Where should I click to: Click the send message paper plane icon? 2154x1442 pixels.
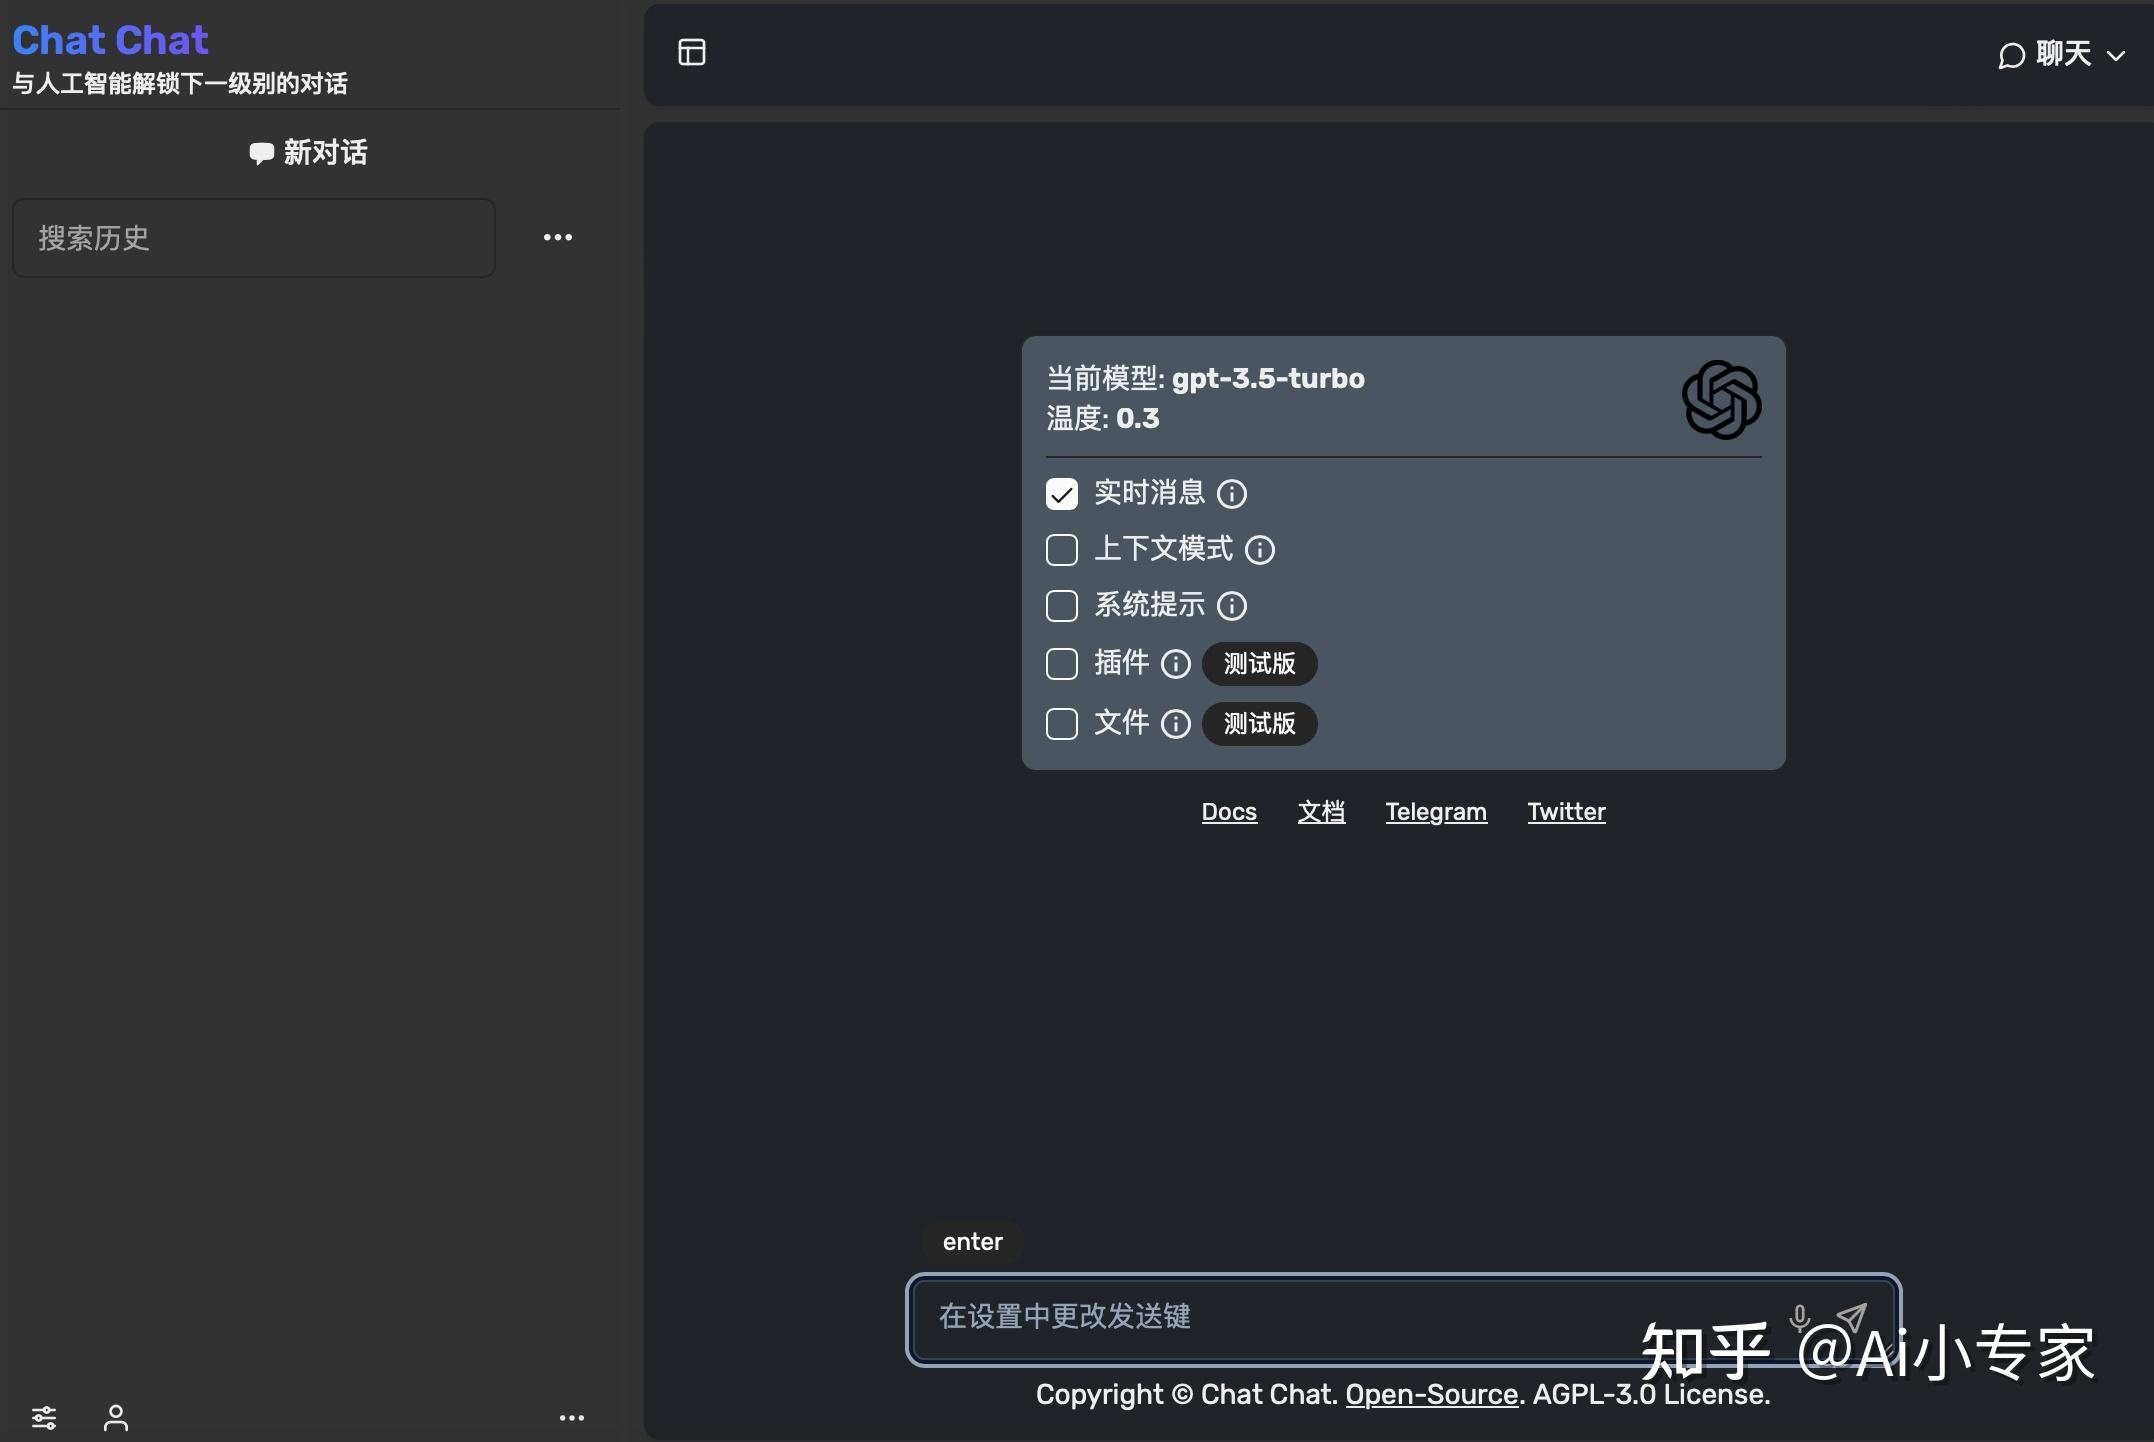click(1852, 1317)
